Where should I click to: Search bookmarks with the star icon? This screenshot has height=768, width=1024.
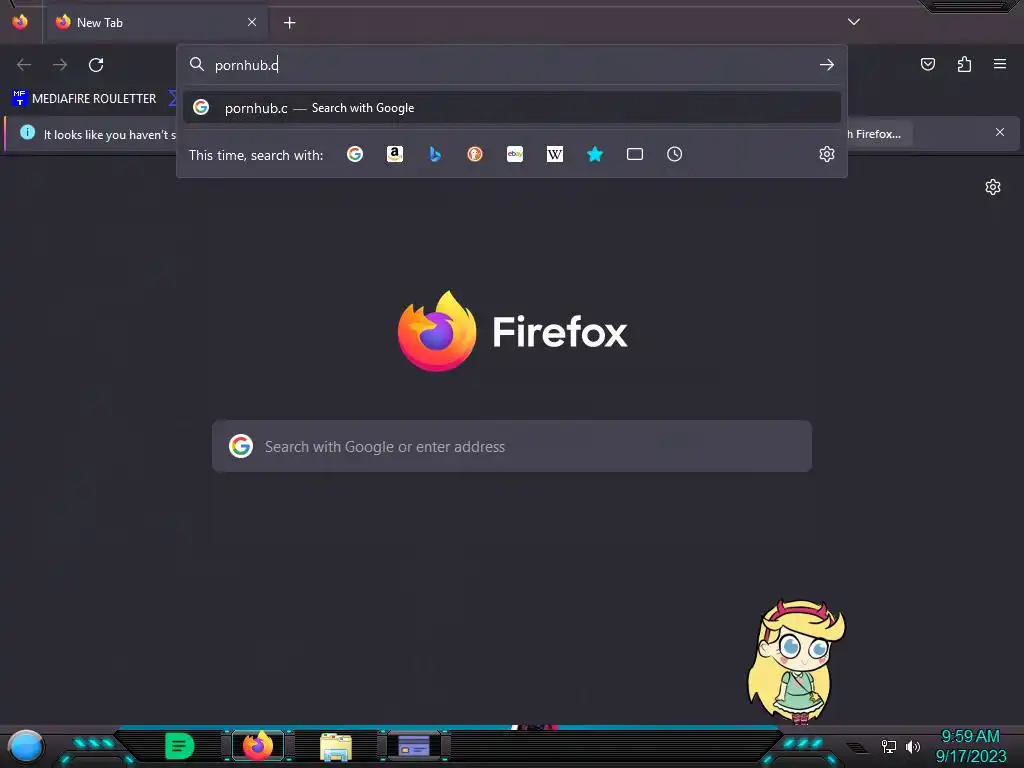click(594, 154)
